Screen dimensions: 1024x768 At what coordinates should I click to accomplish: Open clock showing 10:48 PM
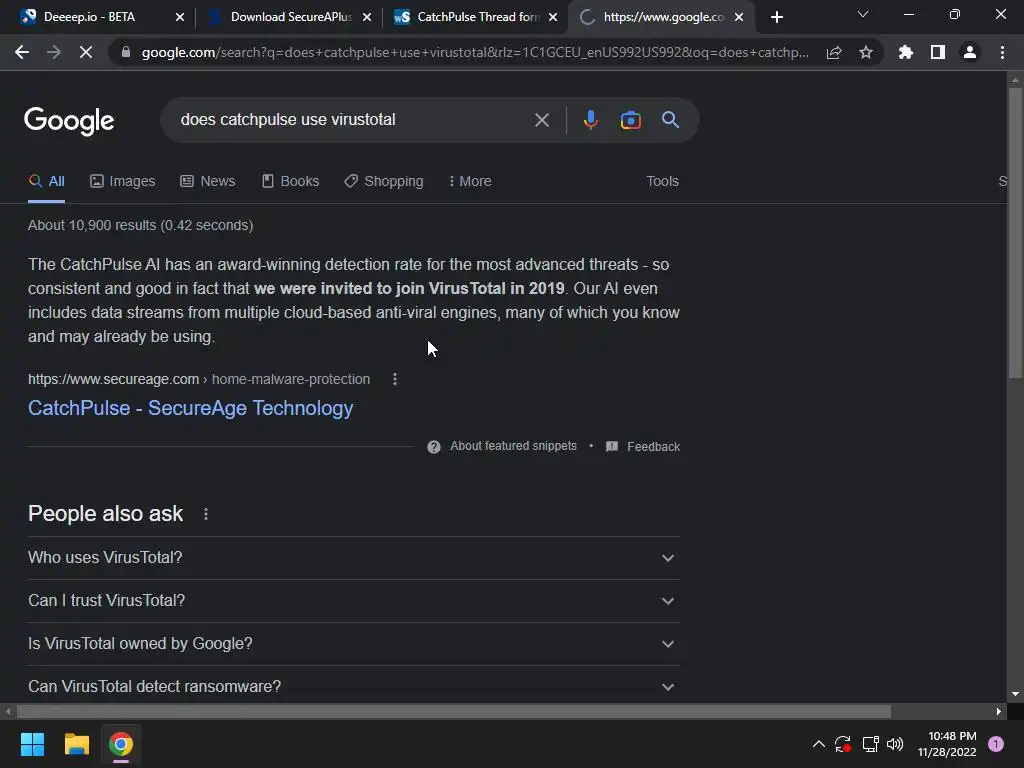[947, 744]
